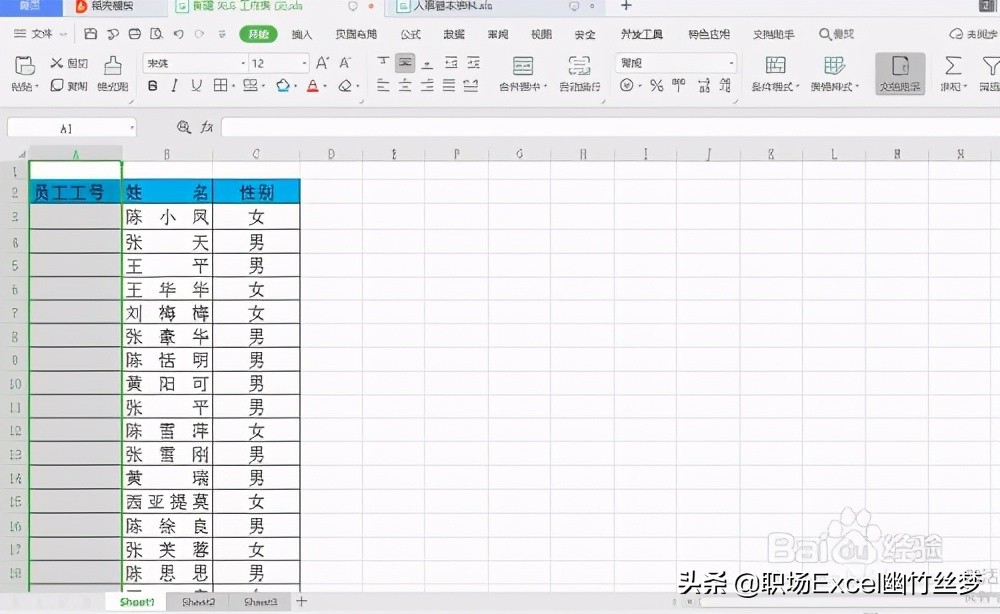Click the Percent style icon
Screen dimensions: 1000x614
(x=656, y=87)
